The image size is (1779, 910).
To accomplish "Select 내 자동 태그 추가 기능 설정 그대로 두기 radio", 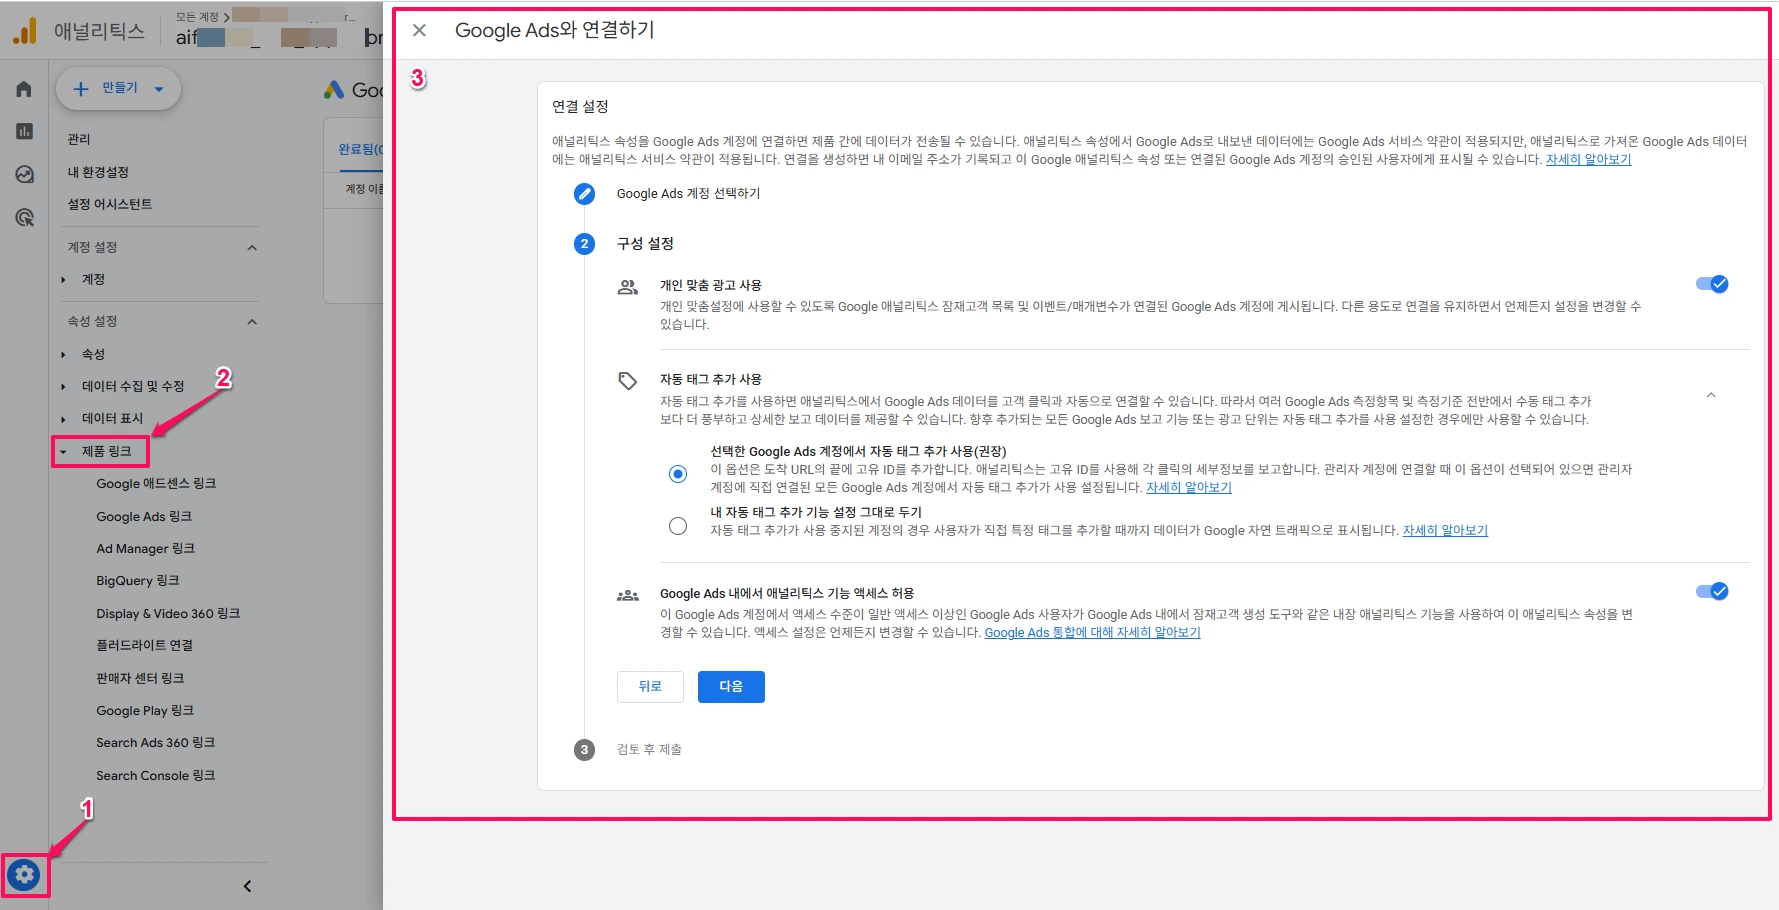I will [x=678, y=524].
